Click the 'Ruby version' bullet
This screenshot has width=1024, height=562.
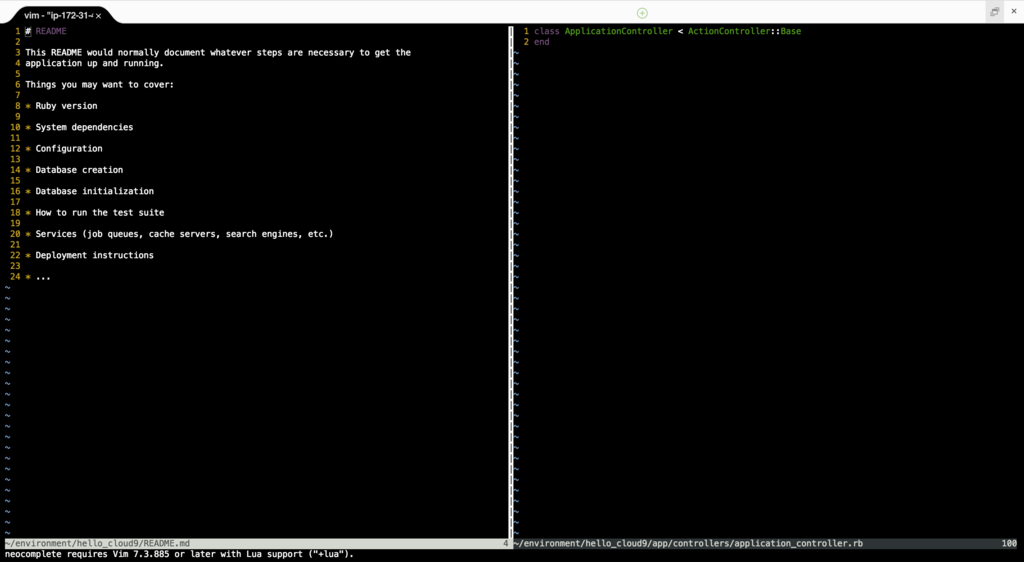pos(61,106)
